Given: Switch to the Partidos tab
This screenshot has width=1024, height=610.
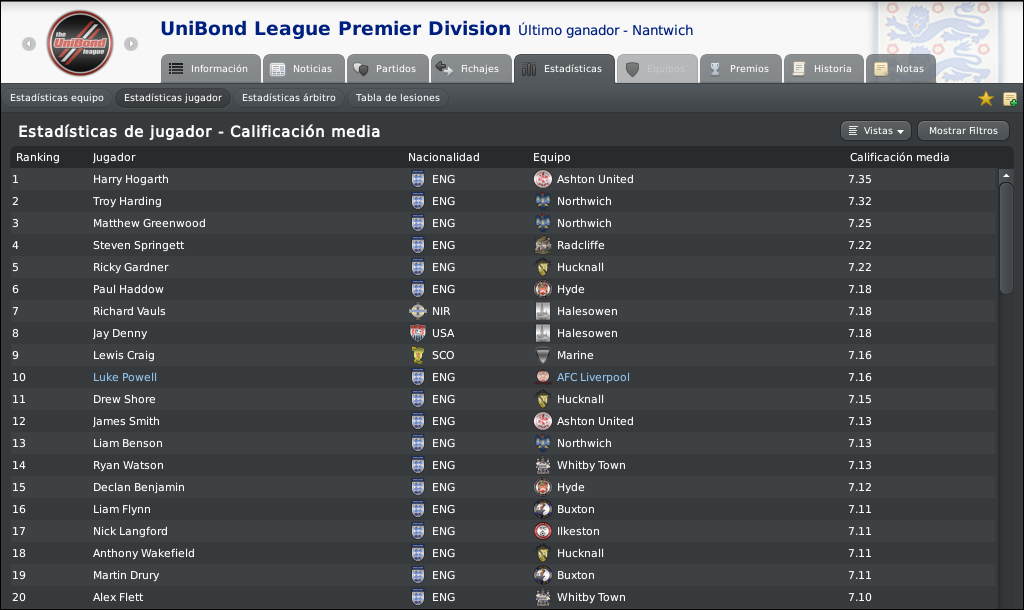Looking at the screenshot, I should click(388, 69).
